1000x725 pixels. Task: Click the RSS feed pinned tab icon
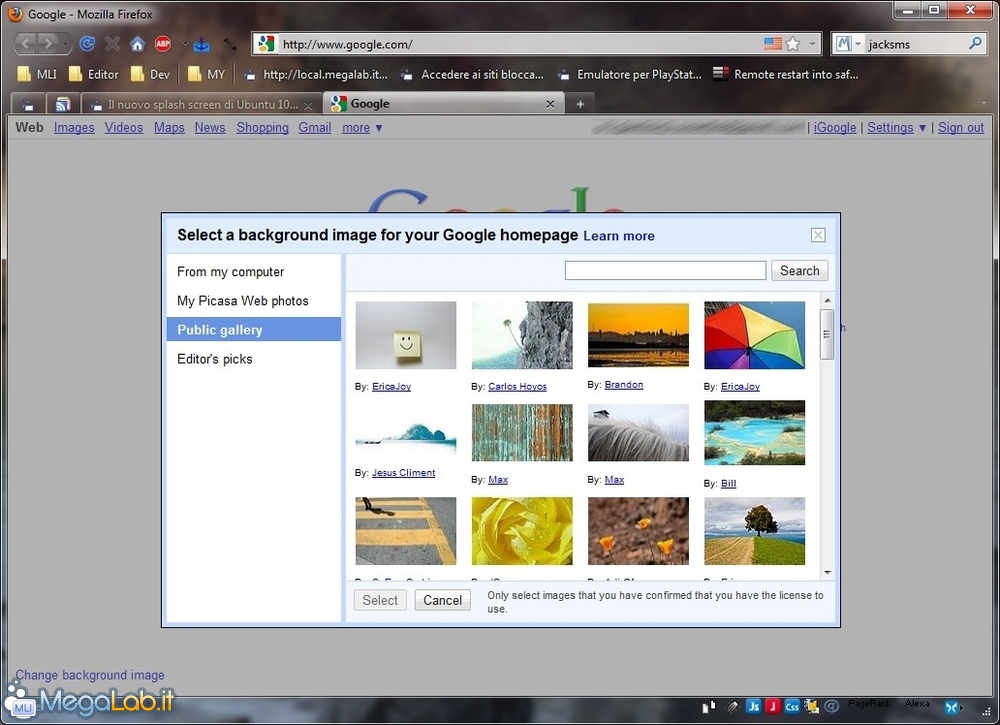62,104
